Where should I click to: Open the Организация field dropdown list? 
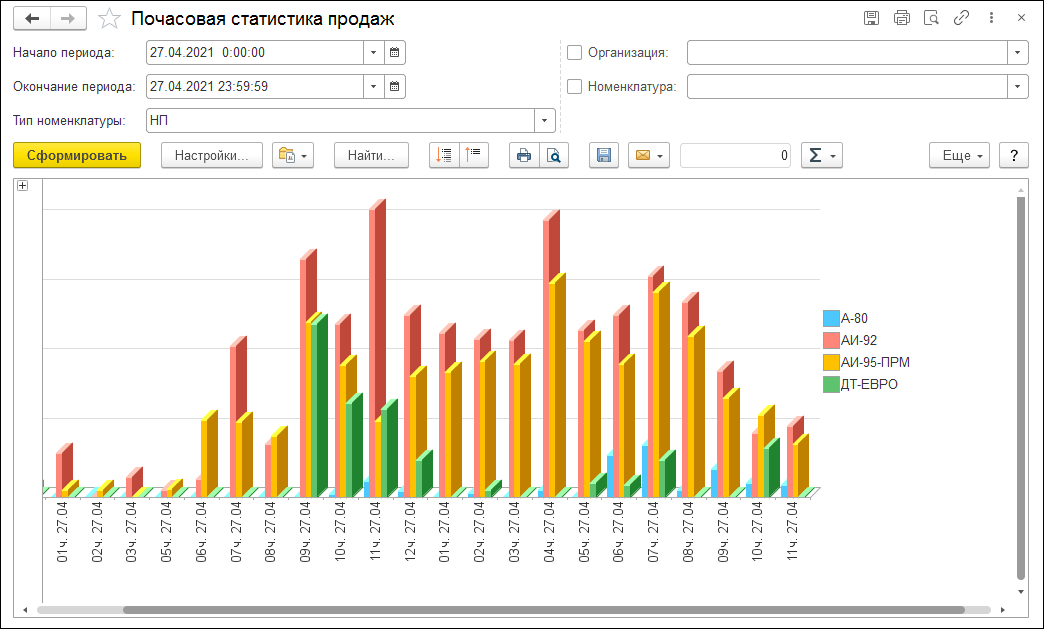(x=1018, y=52)
